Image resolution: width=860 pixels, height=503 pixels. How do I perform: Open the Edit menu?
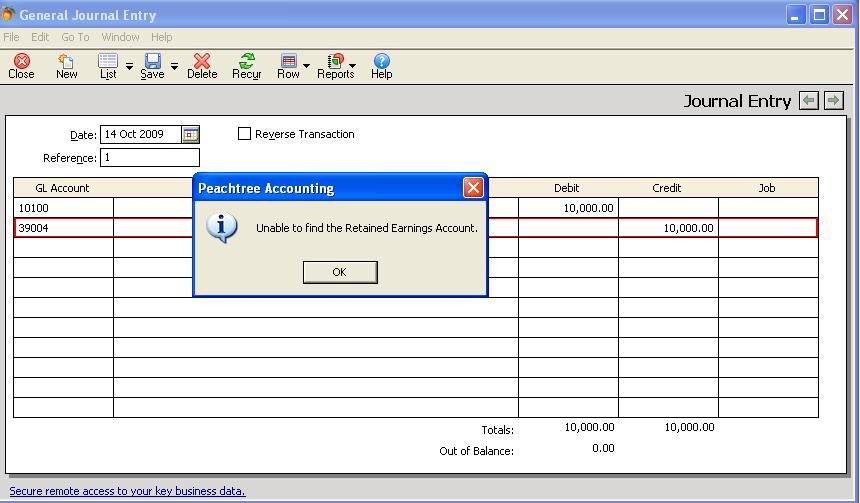point(40,37)
